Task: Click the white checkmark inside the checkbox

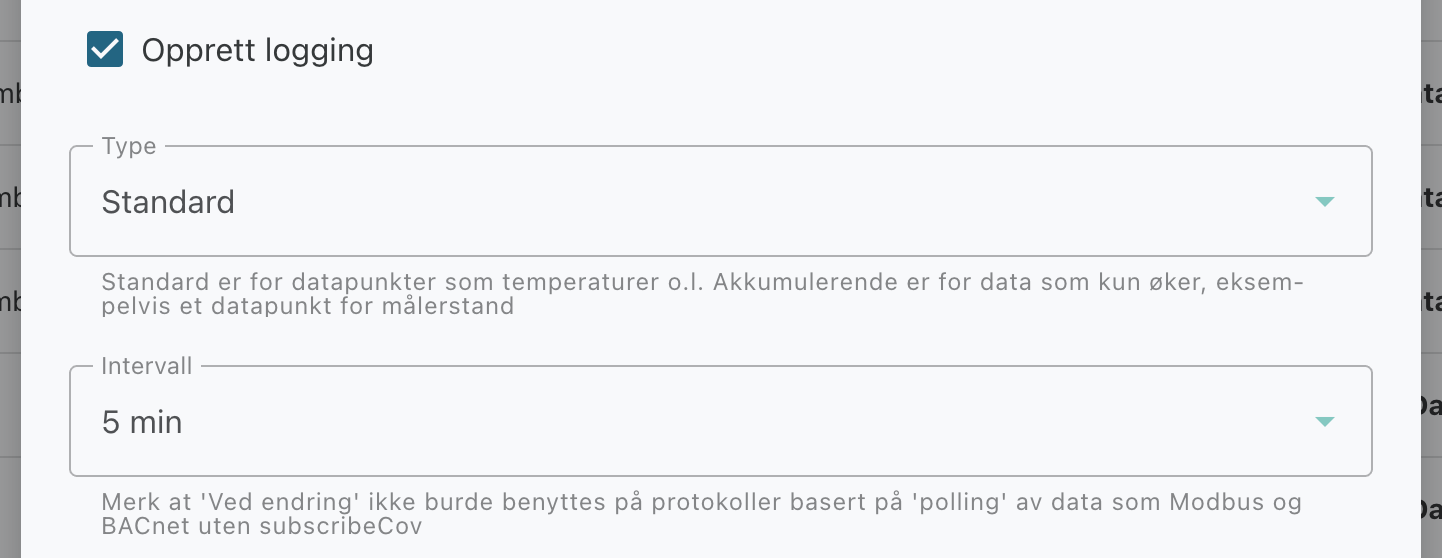Action: [x=105, y=49]
